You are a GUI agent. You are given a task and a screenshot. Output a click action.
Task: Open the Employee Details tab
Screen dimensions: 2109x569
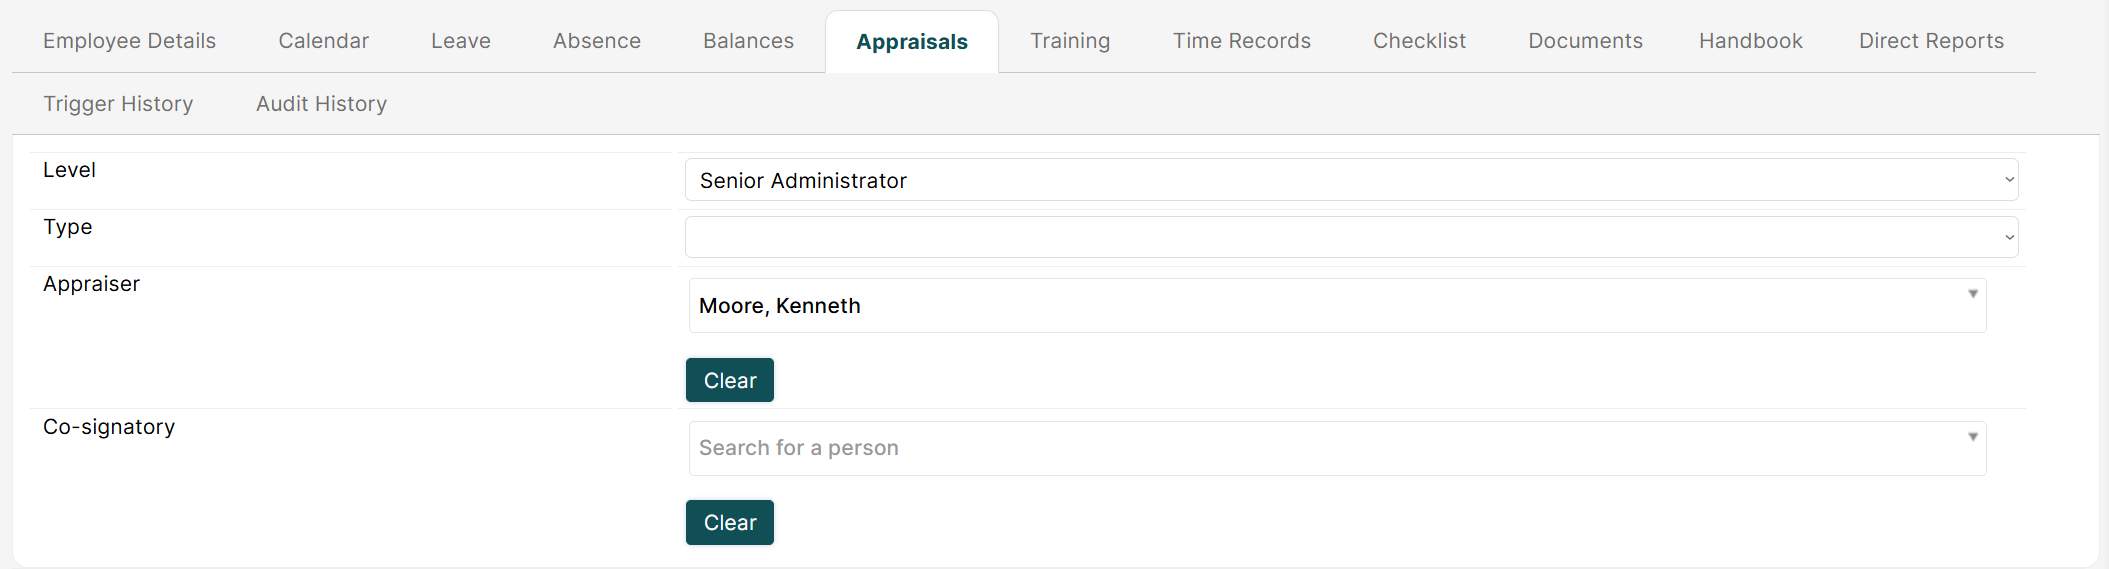click(x=129, y=41)
